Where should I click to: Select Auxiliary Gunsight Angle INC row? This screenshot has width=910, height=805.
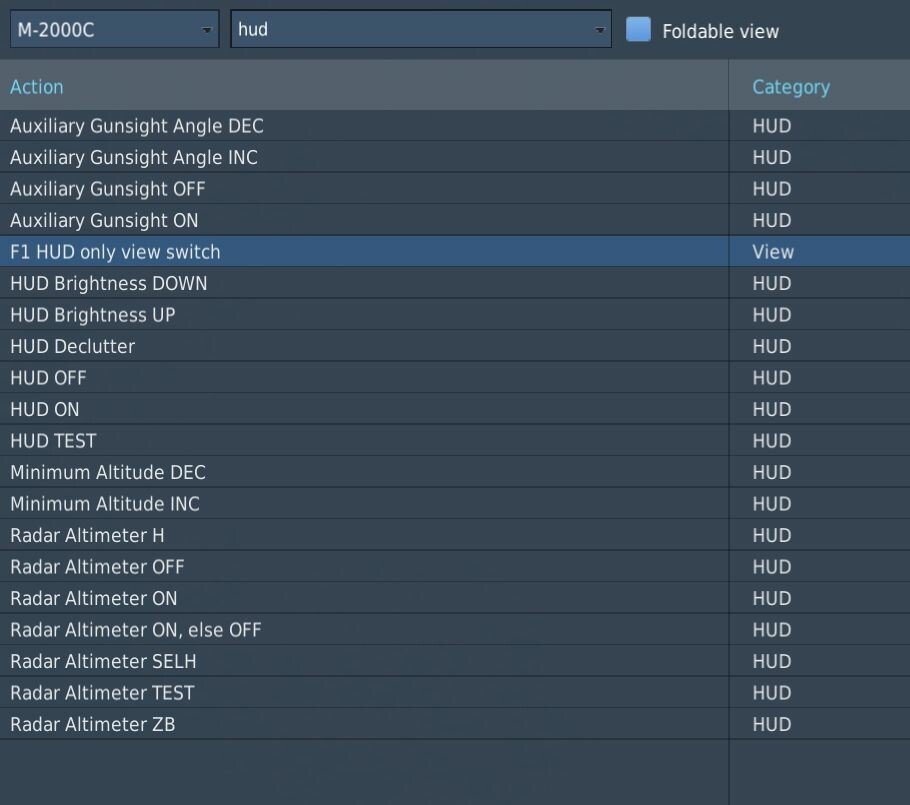pyautogui.click(x=455, y=157)
